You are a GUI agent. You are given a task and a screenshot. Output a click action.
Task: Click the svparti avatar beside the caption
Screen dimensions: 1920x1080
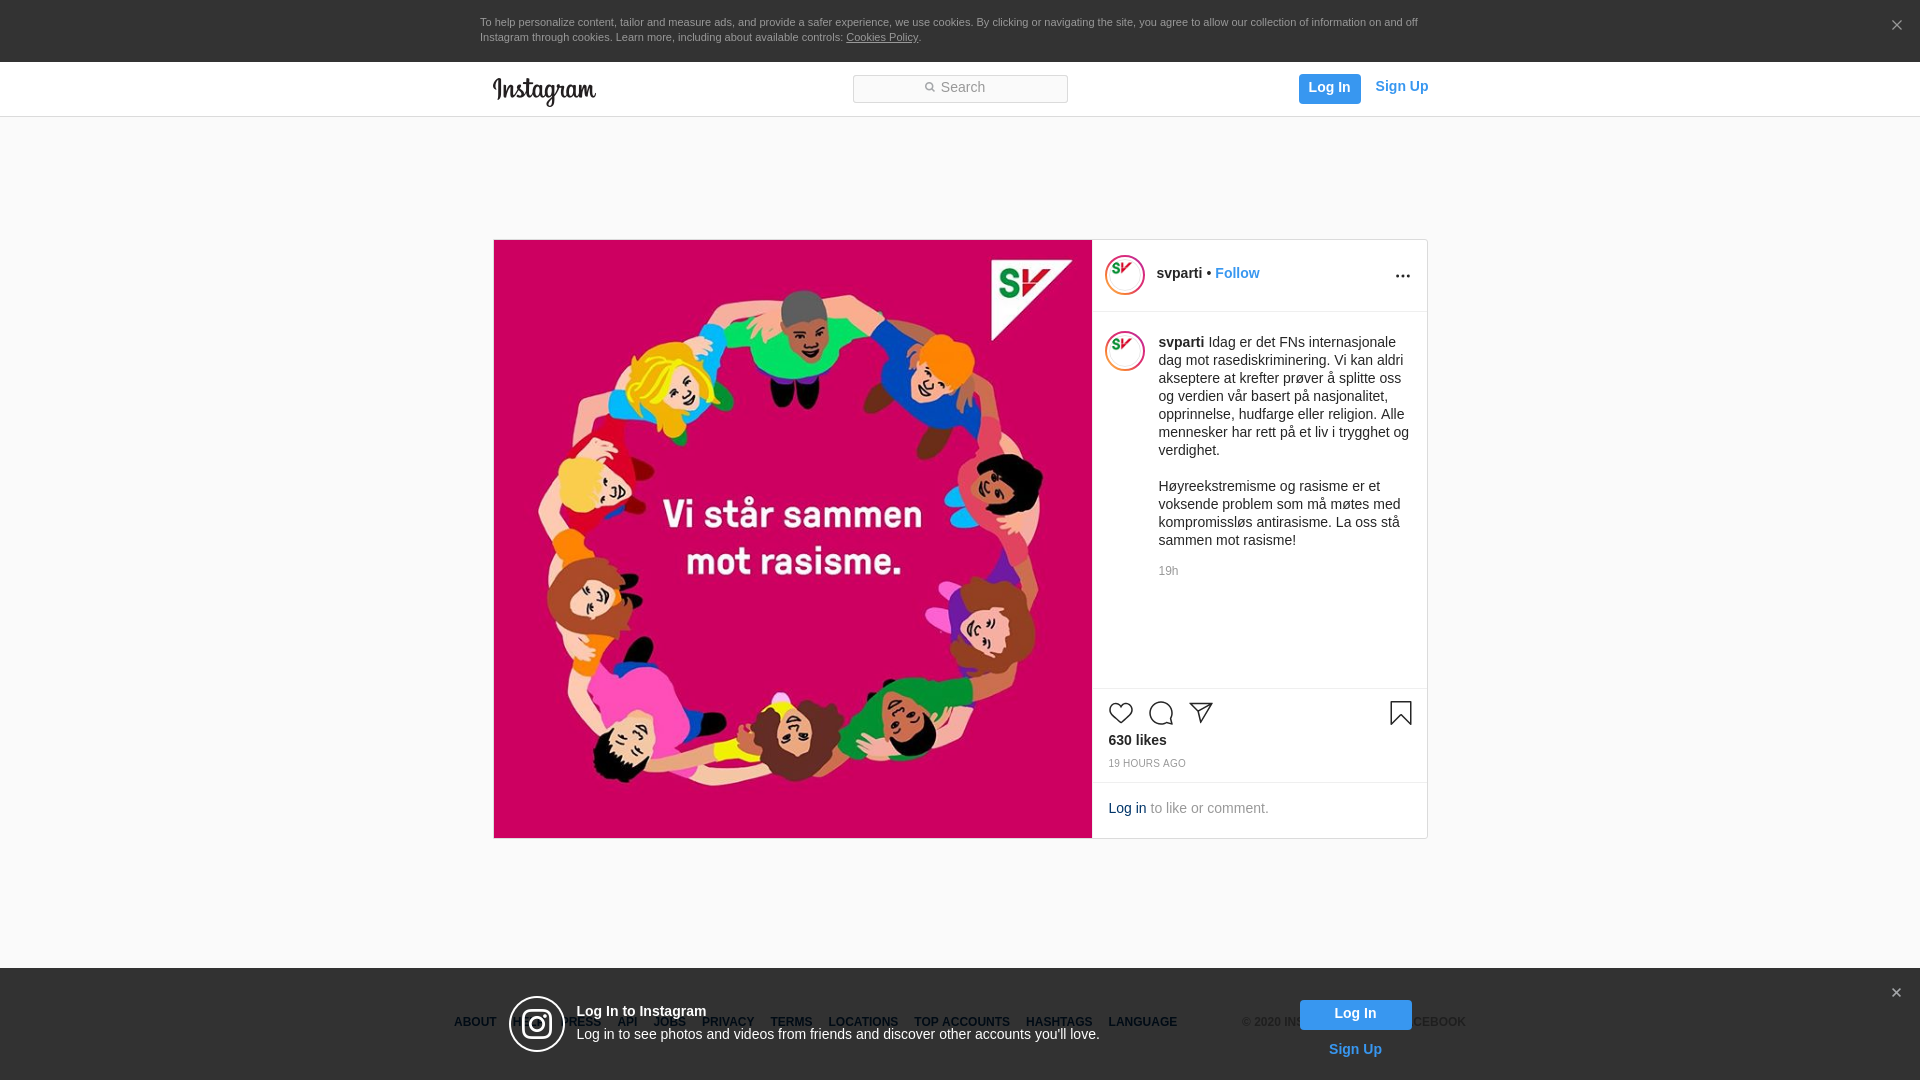click(x=1124, y=351)
